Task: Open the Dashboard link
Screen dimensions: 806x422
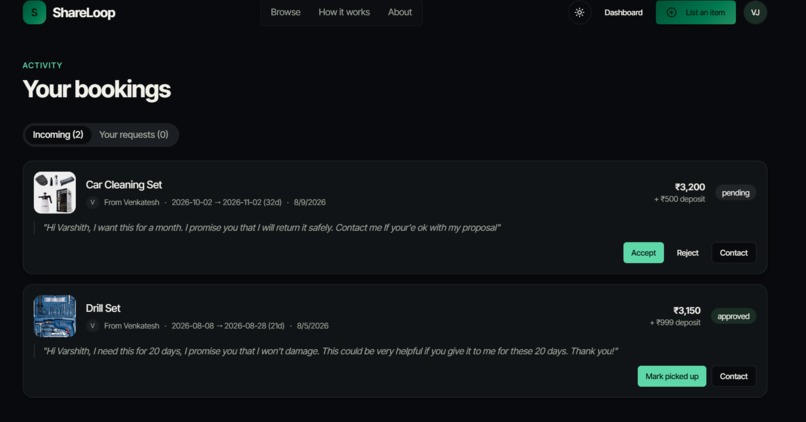Action: [623, 13]
